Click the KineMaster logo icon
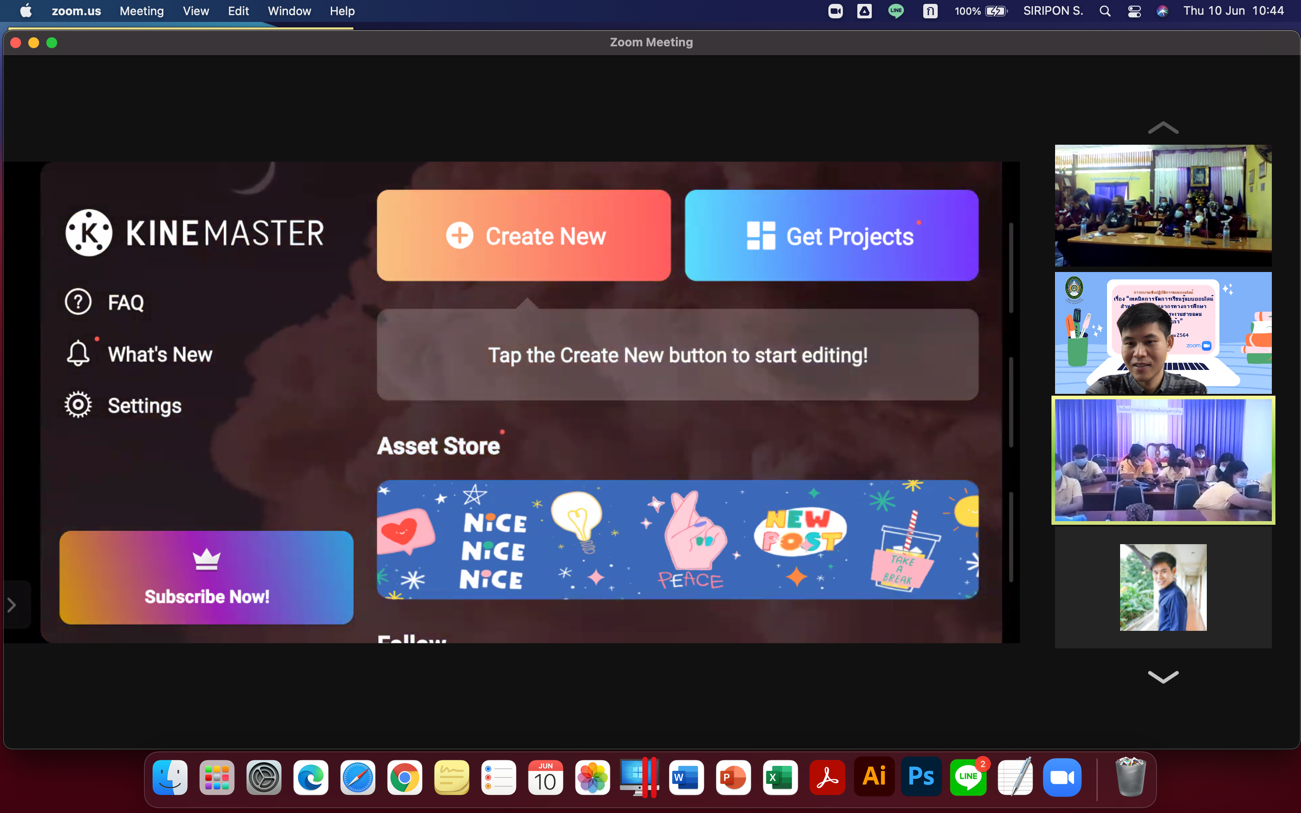The width and height of the screenshot is (1301, 813). click(89, 233)
